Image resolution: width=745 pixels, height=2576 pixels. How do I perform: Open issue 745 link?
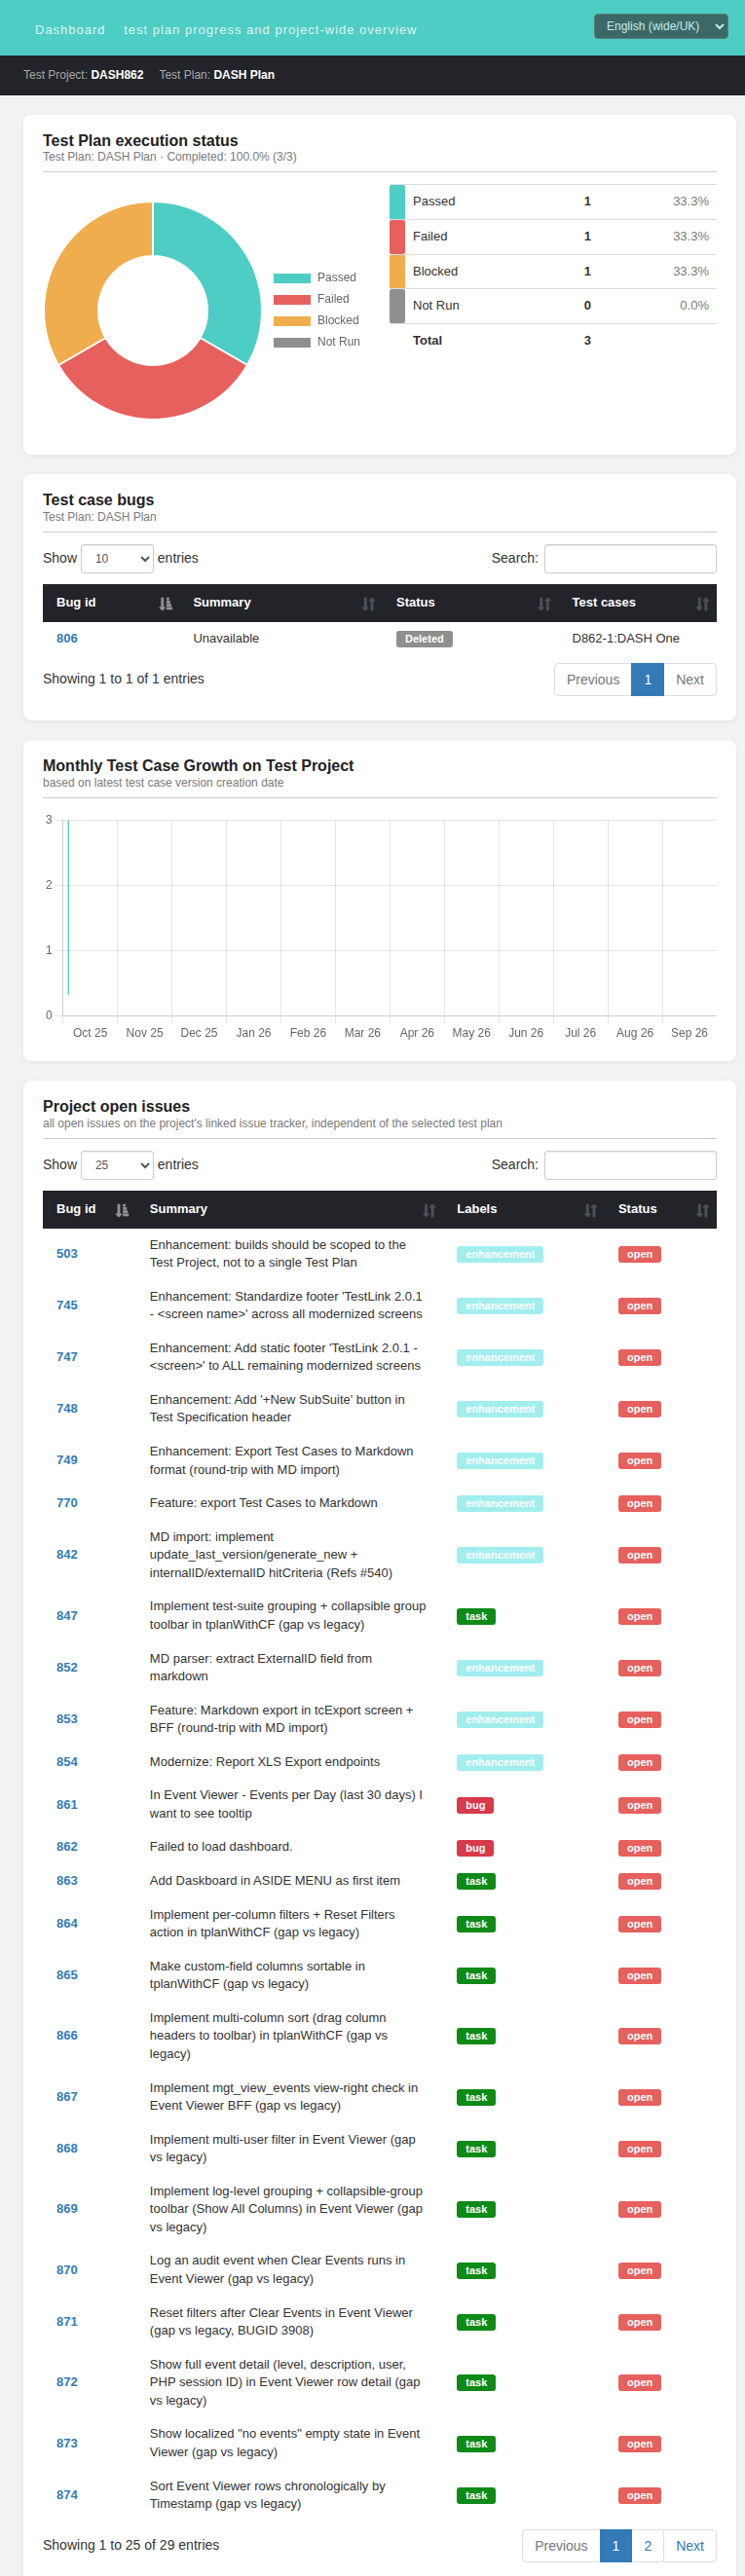[67, 1305]
